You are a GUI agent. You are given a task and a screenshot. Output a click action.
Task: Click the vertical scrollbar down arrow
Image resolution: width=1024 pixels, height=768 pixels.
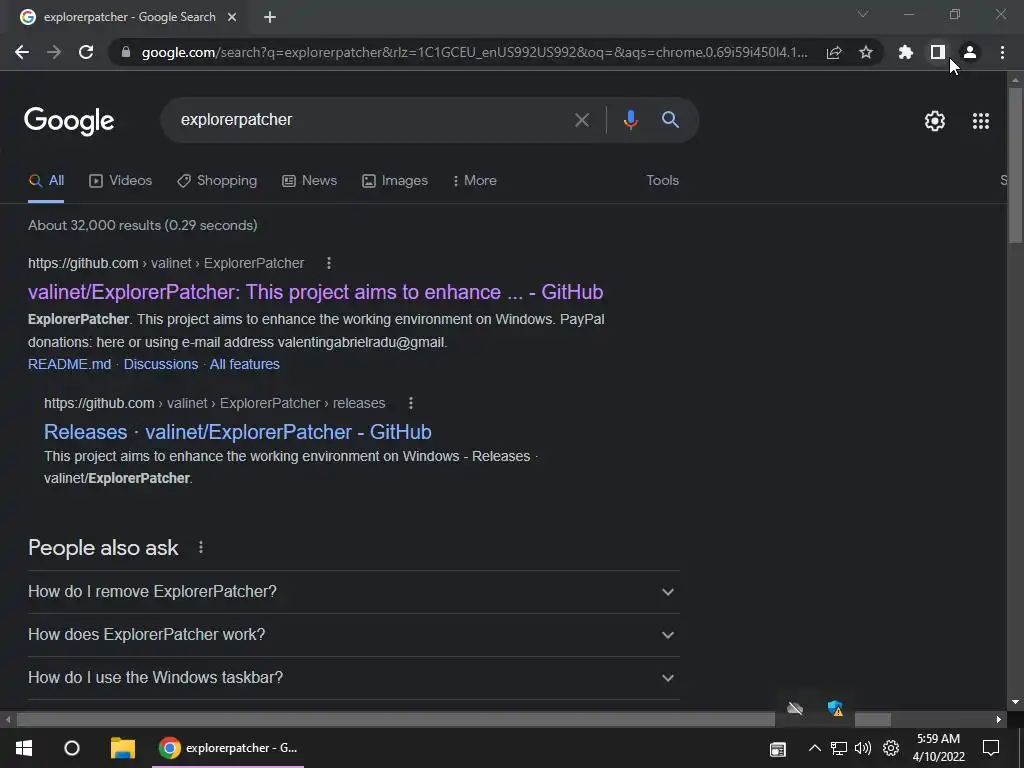pyautogui.click(x=1015, y=703)
